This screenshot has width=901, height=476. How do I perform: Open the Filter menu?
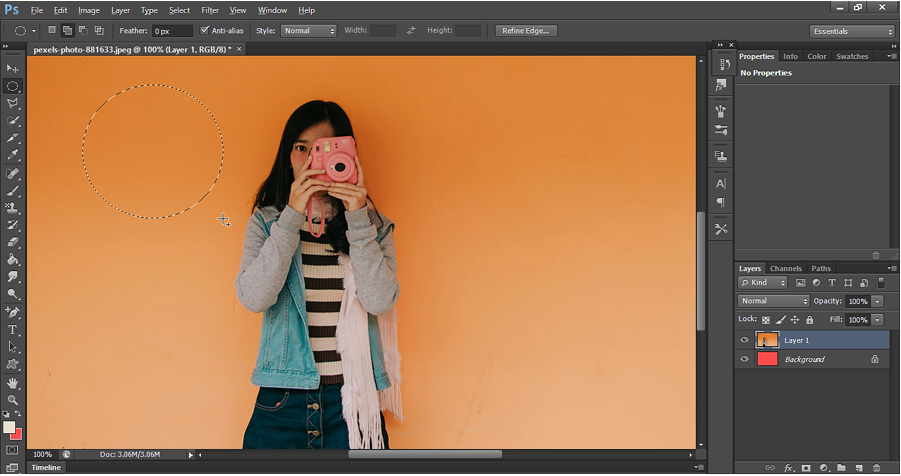[x=210, y=10]
